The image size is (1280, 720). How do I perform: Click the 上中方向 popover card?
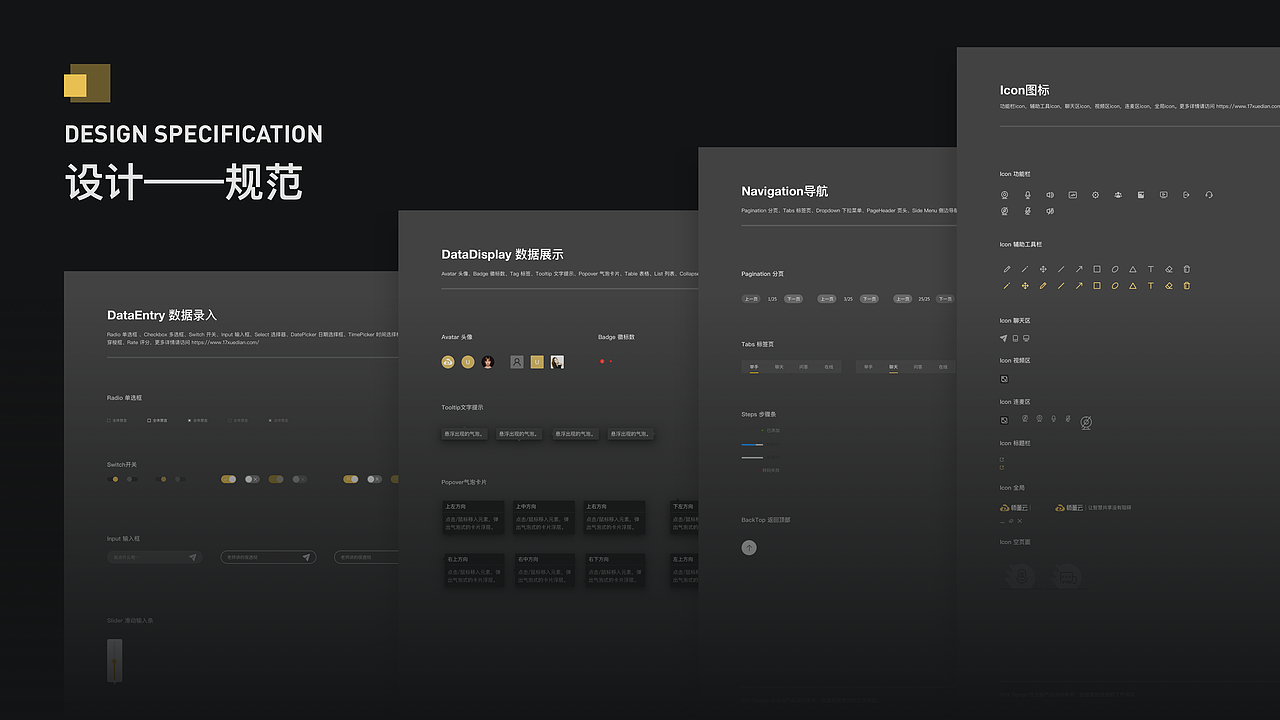pyautogui.click(x=544, y=516)
